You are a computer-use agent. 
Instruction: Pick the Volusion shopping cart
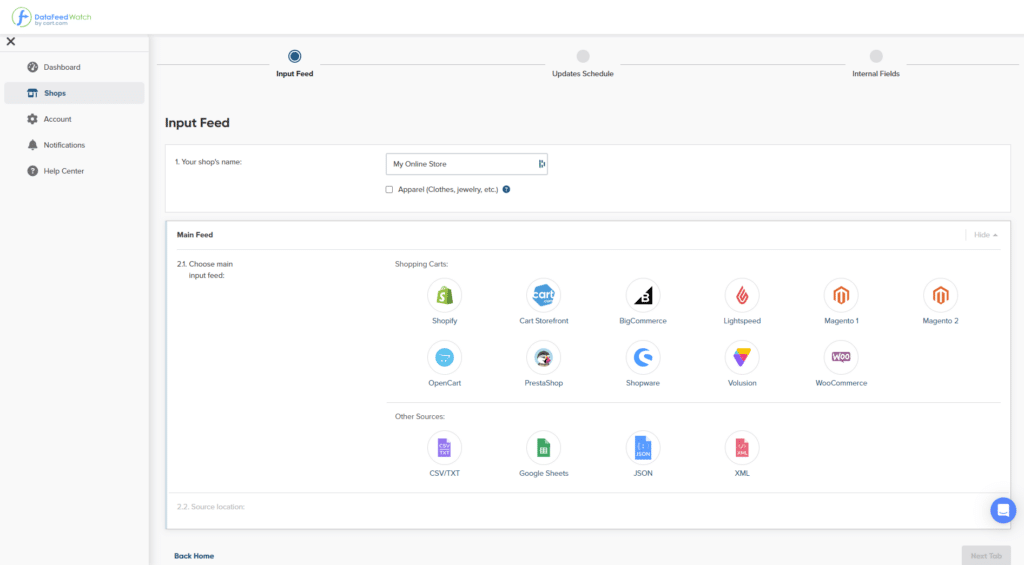pos(742,357)
